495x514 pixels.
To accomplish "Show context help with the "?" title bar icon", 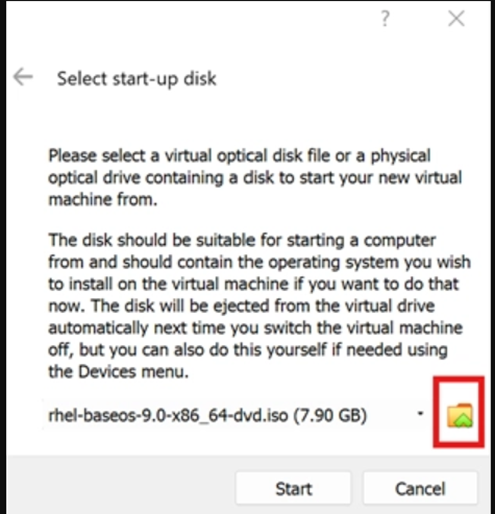I will tap(385, 18).
